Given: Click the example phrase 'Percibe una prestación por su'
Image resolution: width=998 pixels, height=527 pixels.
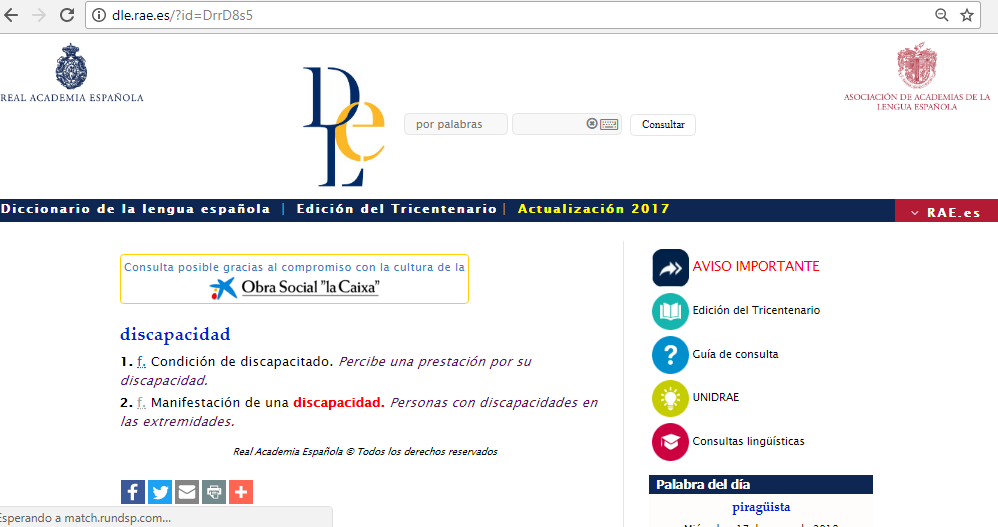Looking at the screenshot, I should click(x=435, y=362).
